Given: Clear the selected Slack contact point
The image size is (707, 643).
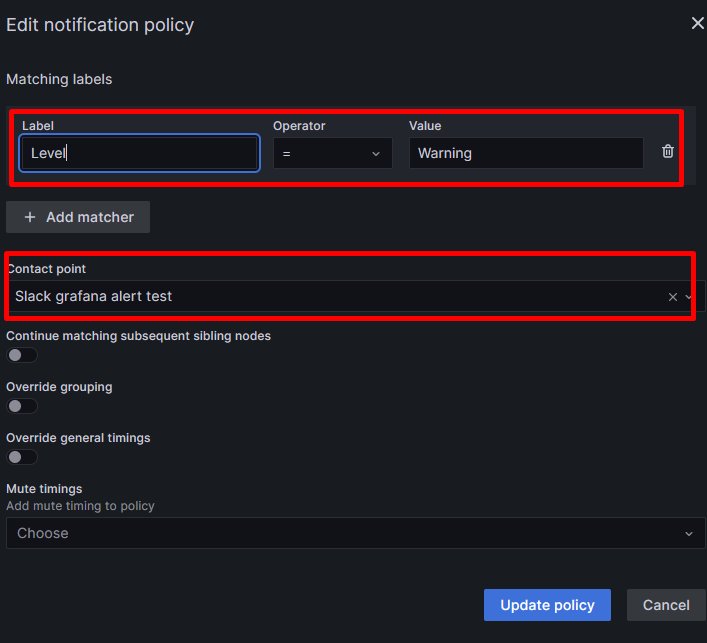Looking at the screenshot, I should [673, 297].
